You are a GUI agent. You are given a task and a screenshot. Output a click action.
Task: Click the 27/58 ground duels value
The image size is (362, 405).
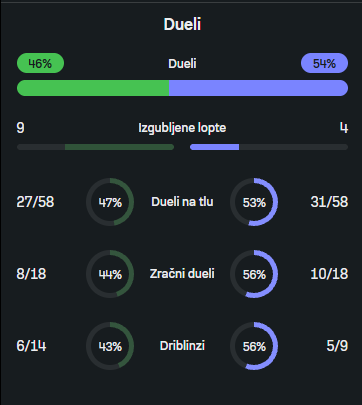[35, 202]
